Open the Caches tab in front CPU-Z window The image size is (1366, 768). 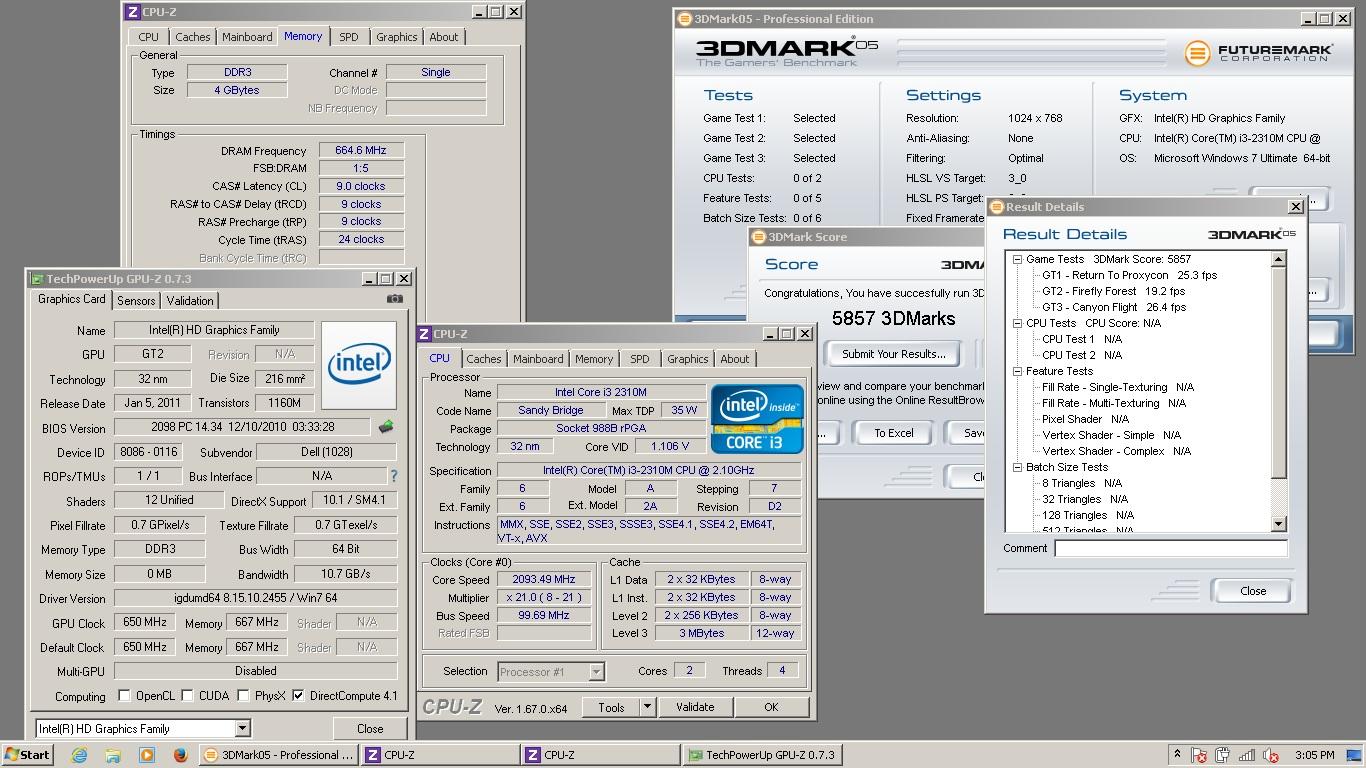(x=484, y=359)
